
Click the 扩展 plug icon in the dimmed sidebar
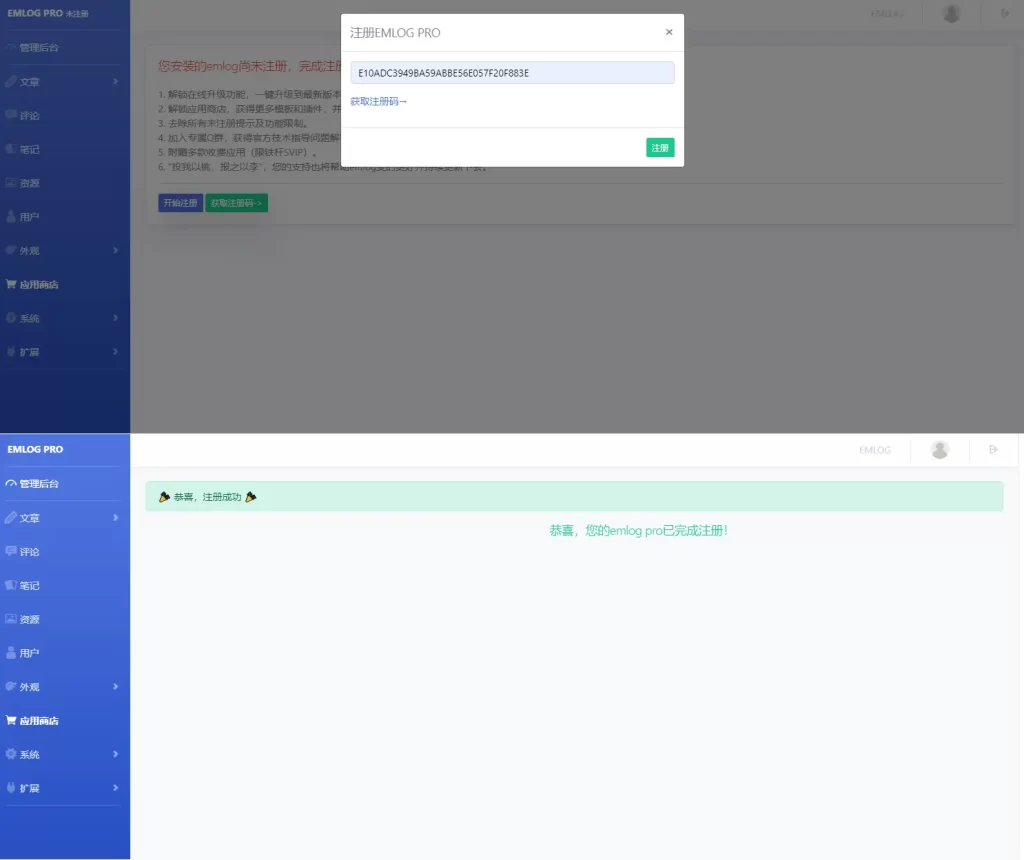point(11,351)
